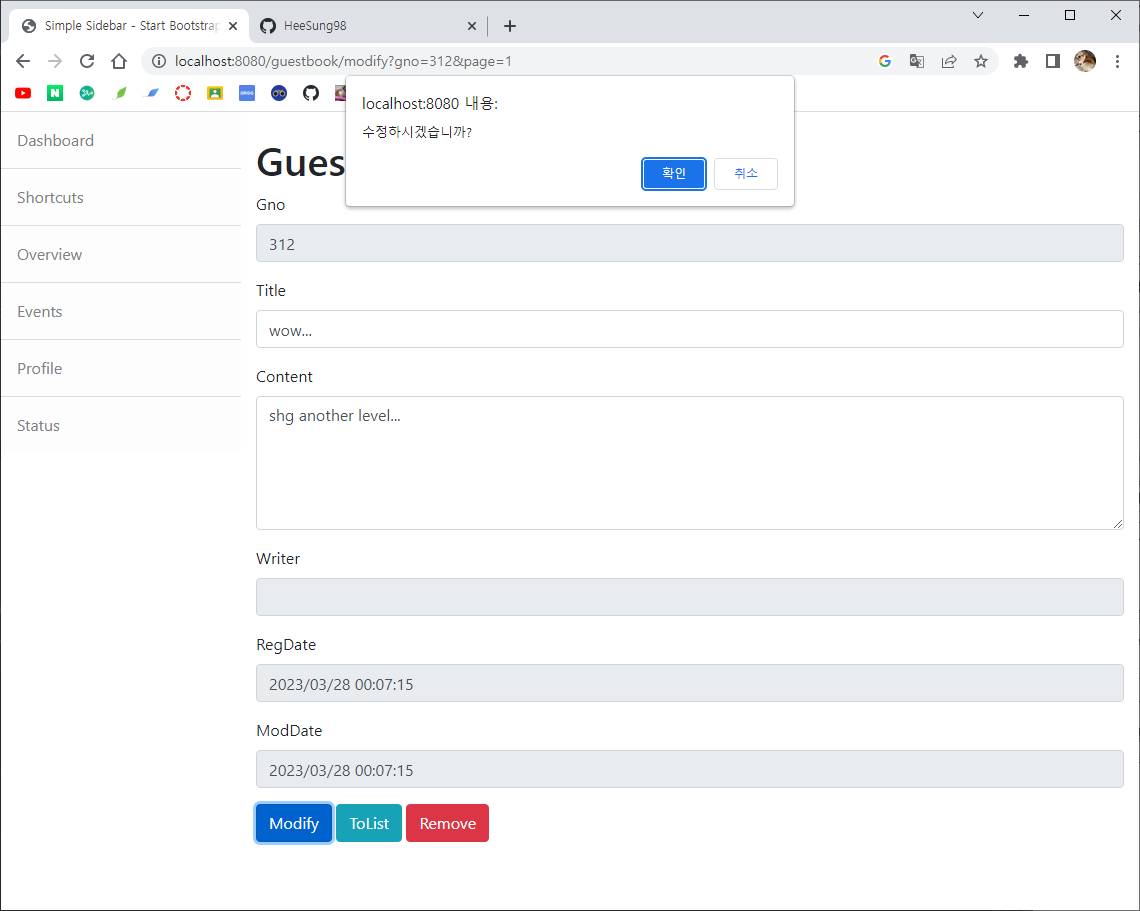Image resolution: width=1140 pixels, height=911 pixels.
Task: Open the tab search dropdown arrow
Action: [978, 15]
